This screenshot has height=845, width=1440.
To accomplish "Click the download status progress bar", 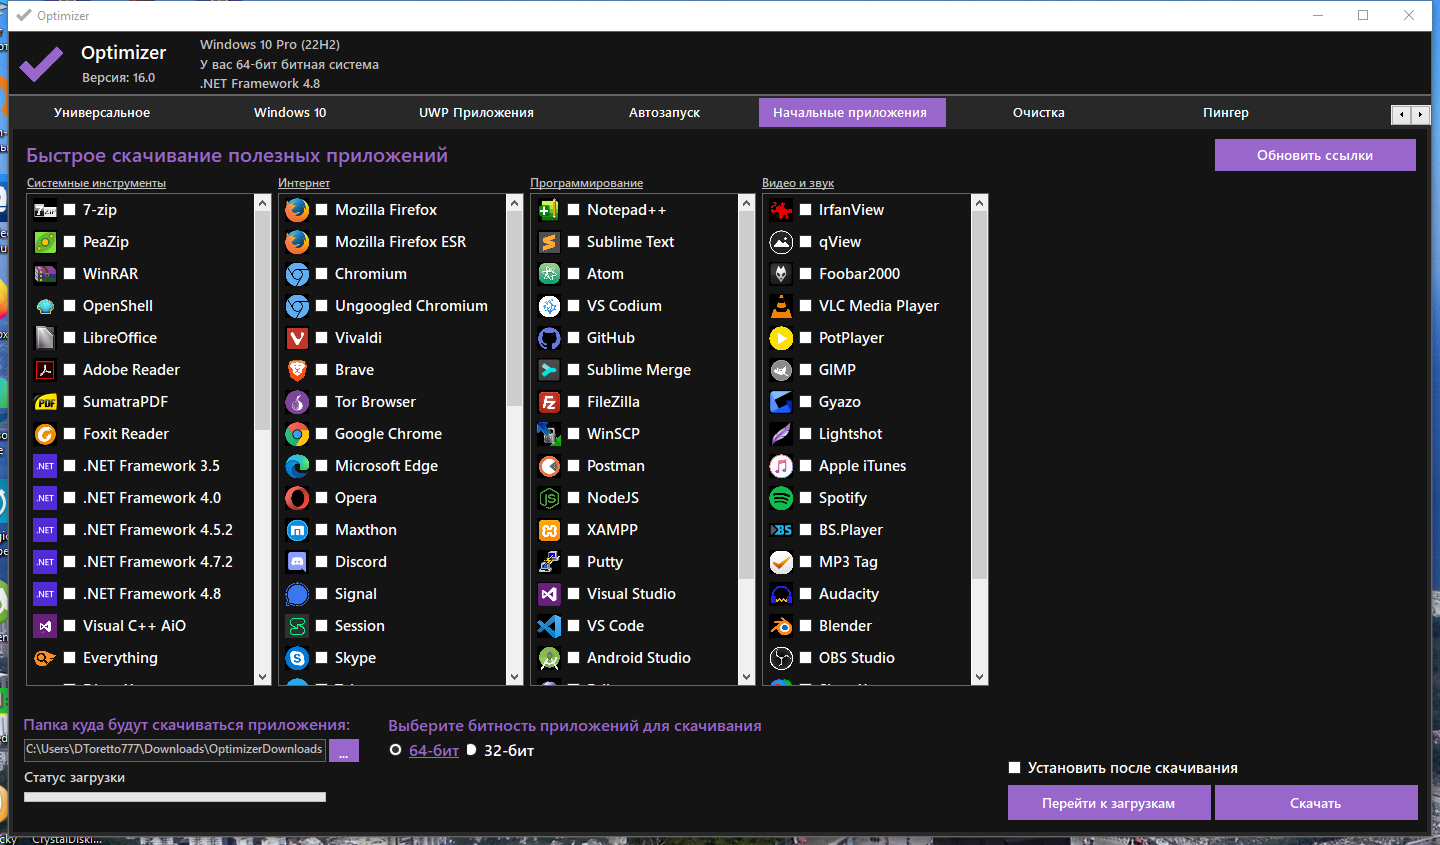I will point(175,797).
